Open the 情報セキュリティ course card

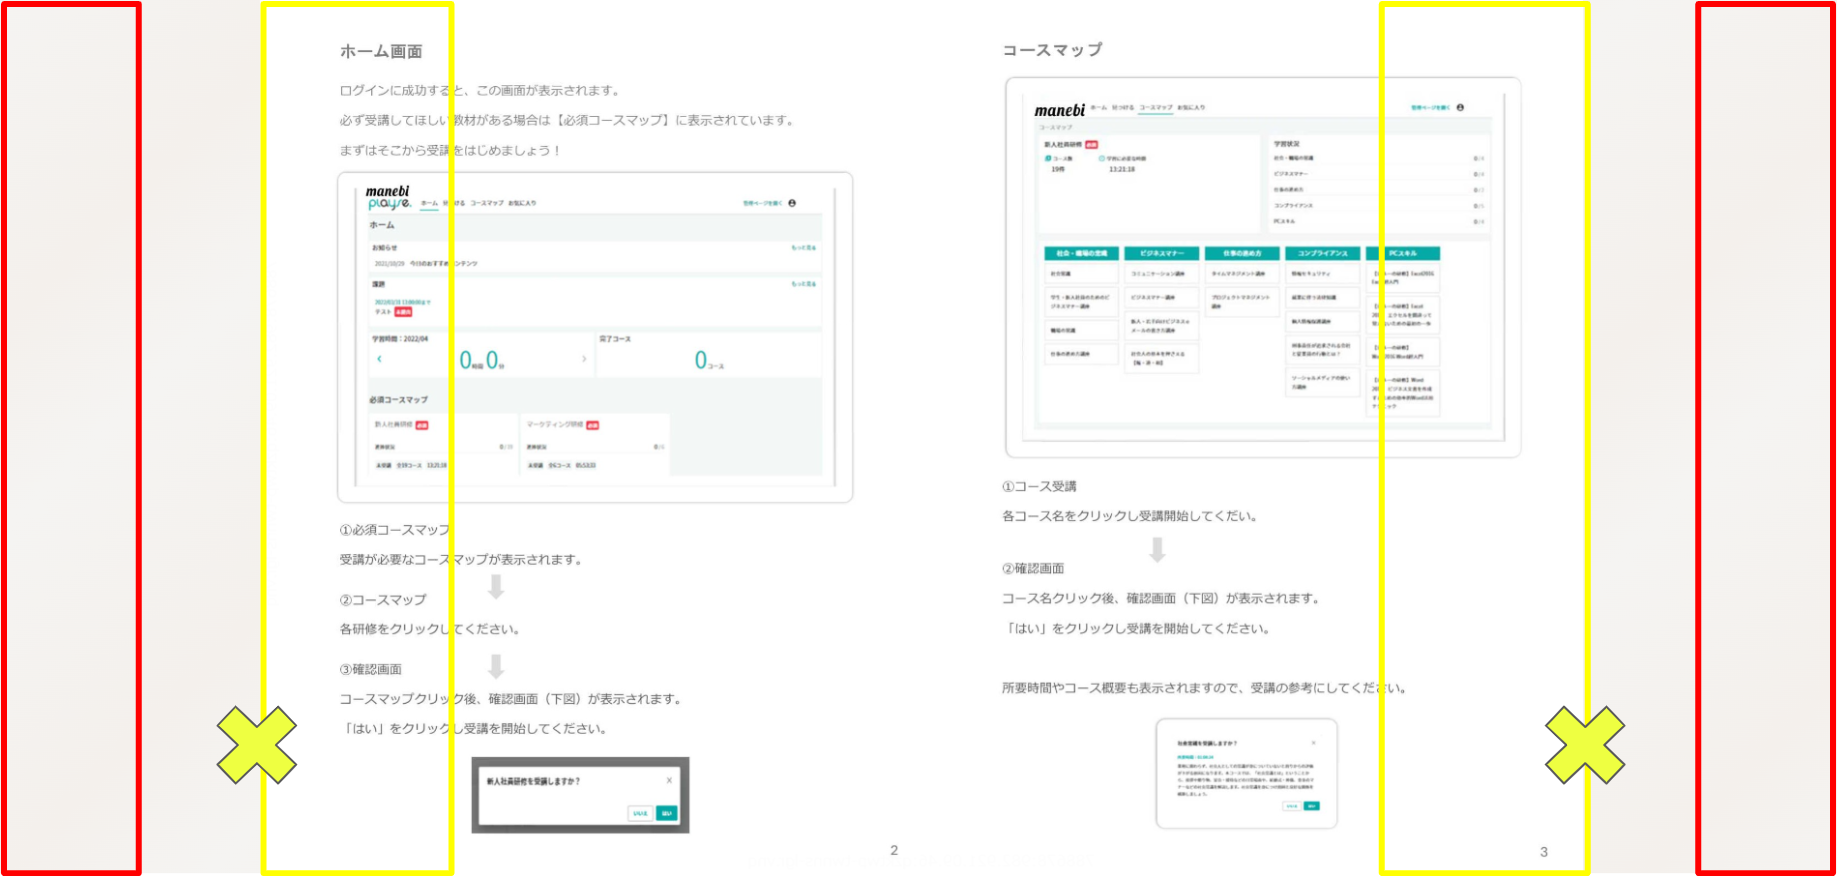(1322, 273)
